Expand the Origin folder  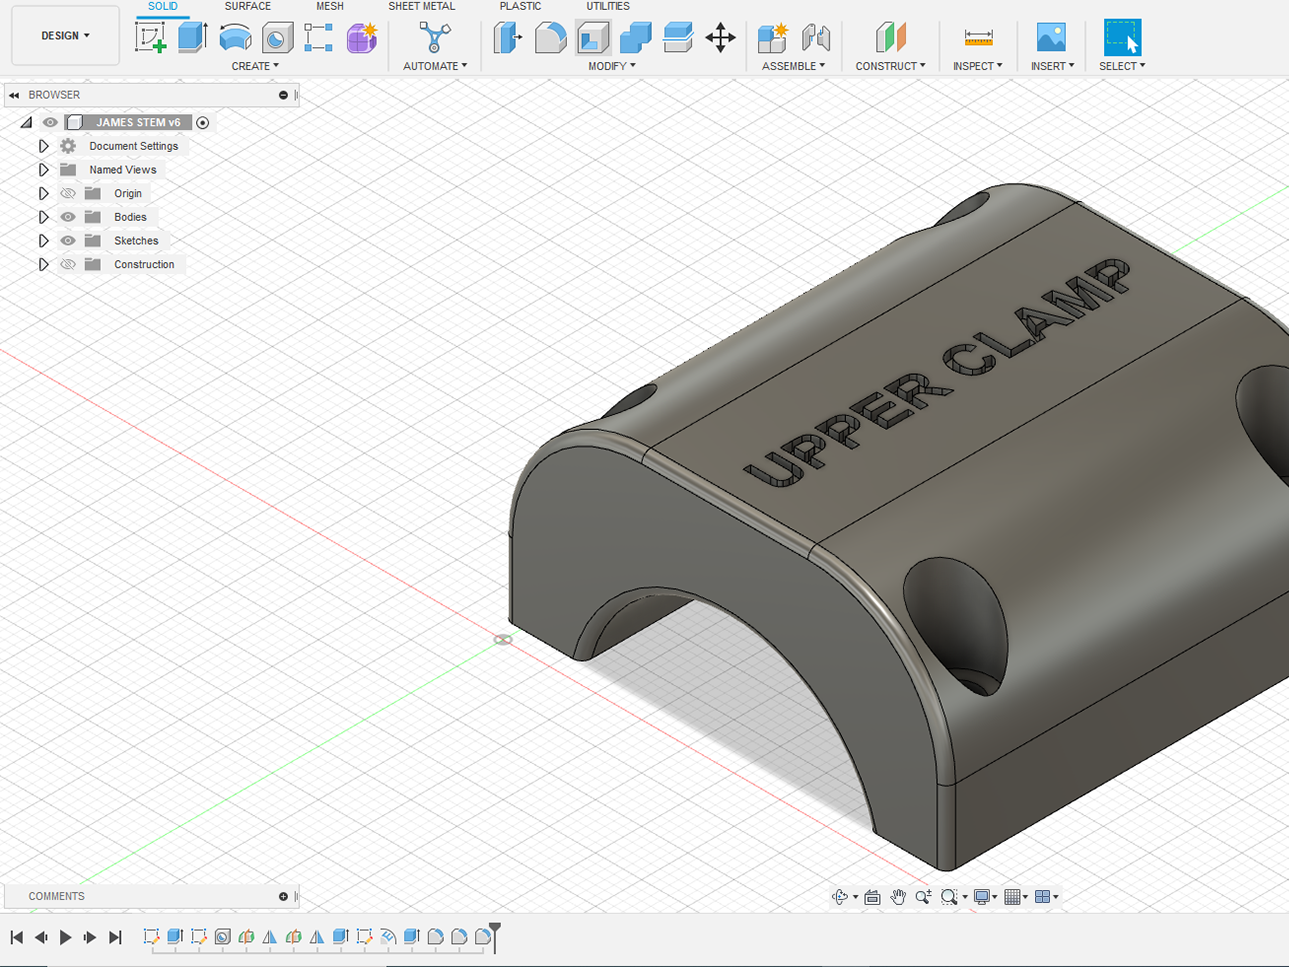tap(43, 193)
